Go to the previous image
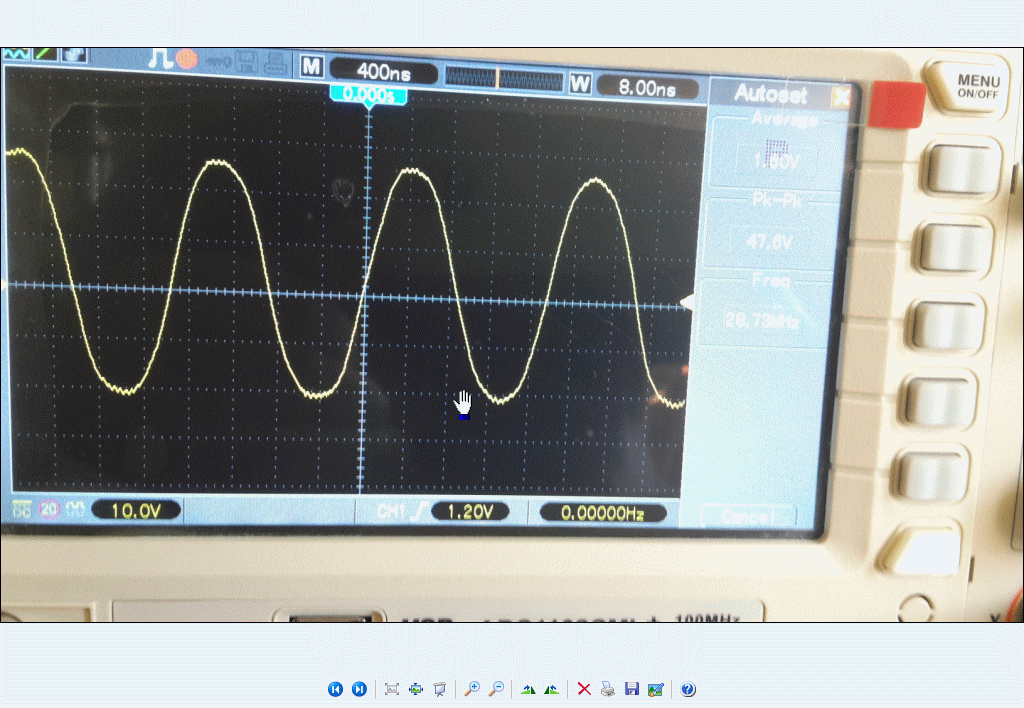The image size is (1024, 708). (335, 689)
